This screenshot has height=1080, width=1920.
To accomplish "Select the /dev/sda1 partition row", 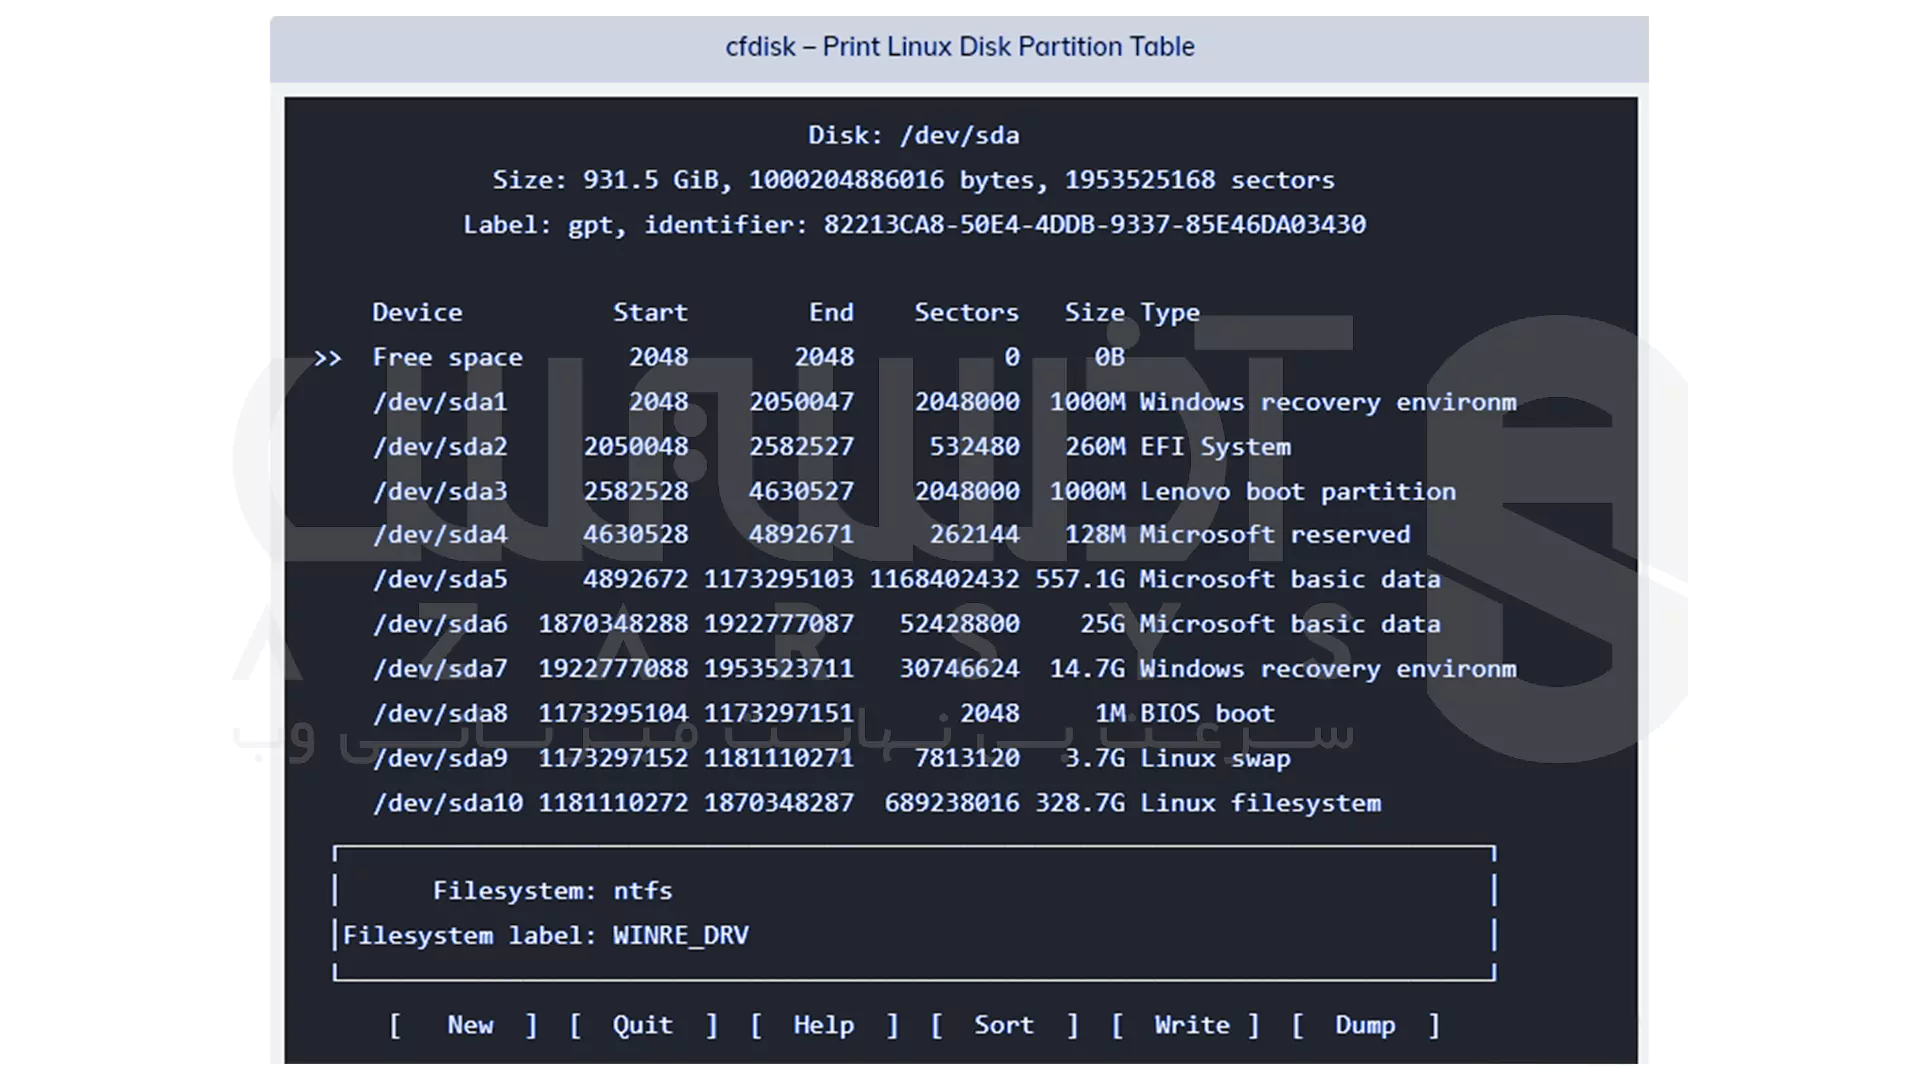I will tap(944, 402).
